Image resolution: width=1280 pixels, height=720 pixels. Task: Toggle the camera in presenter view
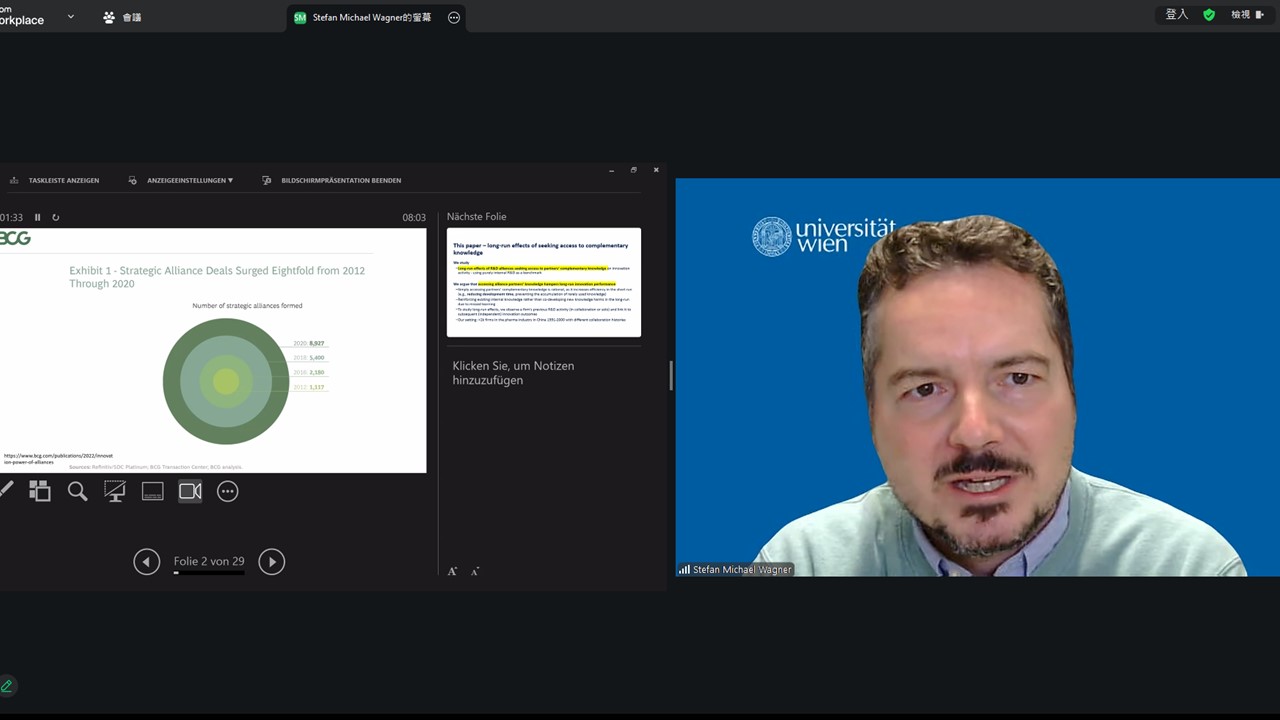point(190,491)
